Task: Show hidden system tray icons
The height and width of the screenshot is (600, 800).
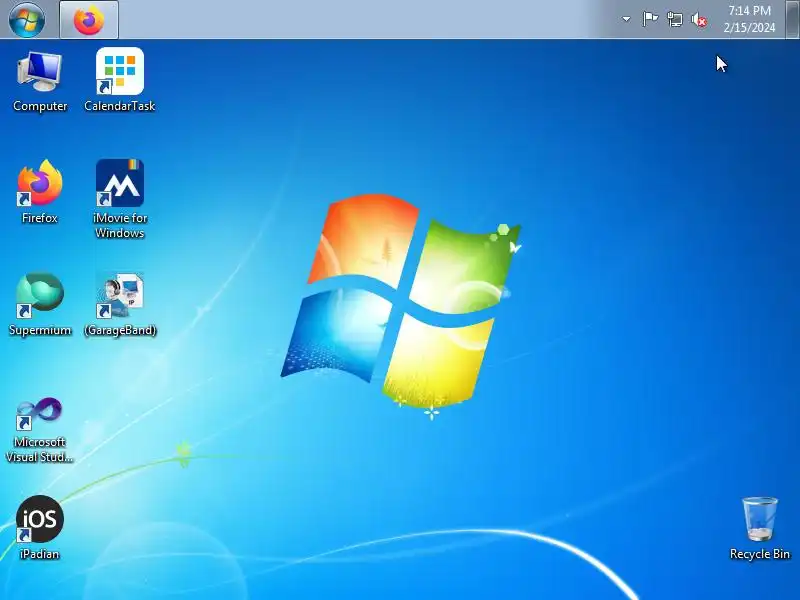Action: (626, 19)
